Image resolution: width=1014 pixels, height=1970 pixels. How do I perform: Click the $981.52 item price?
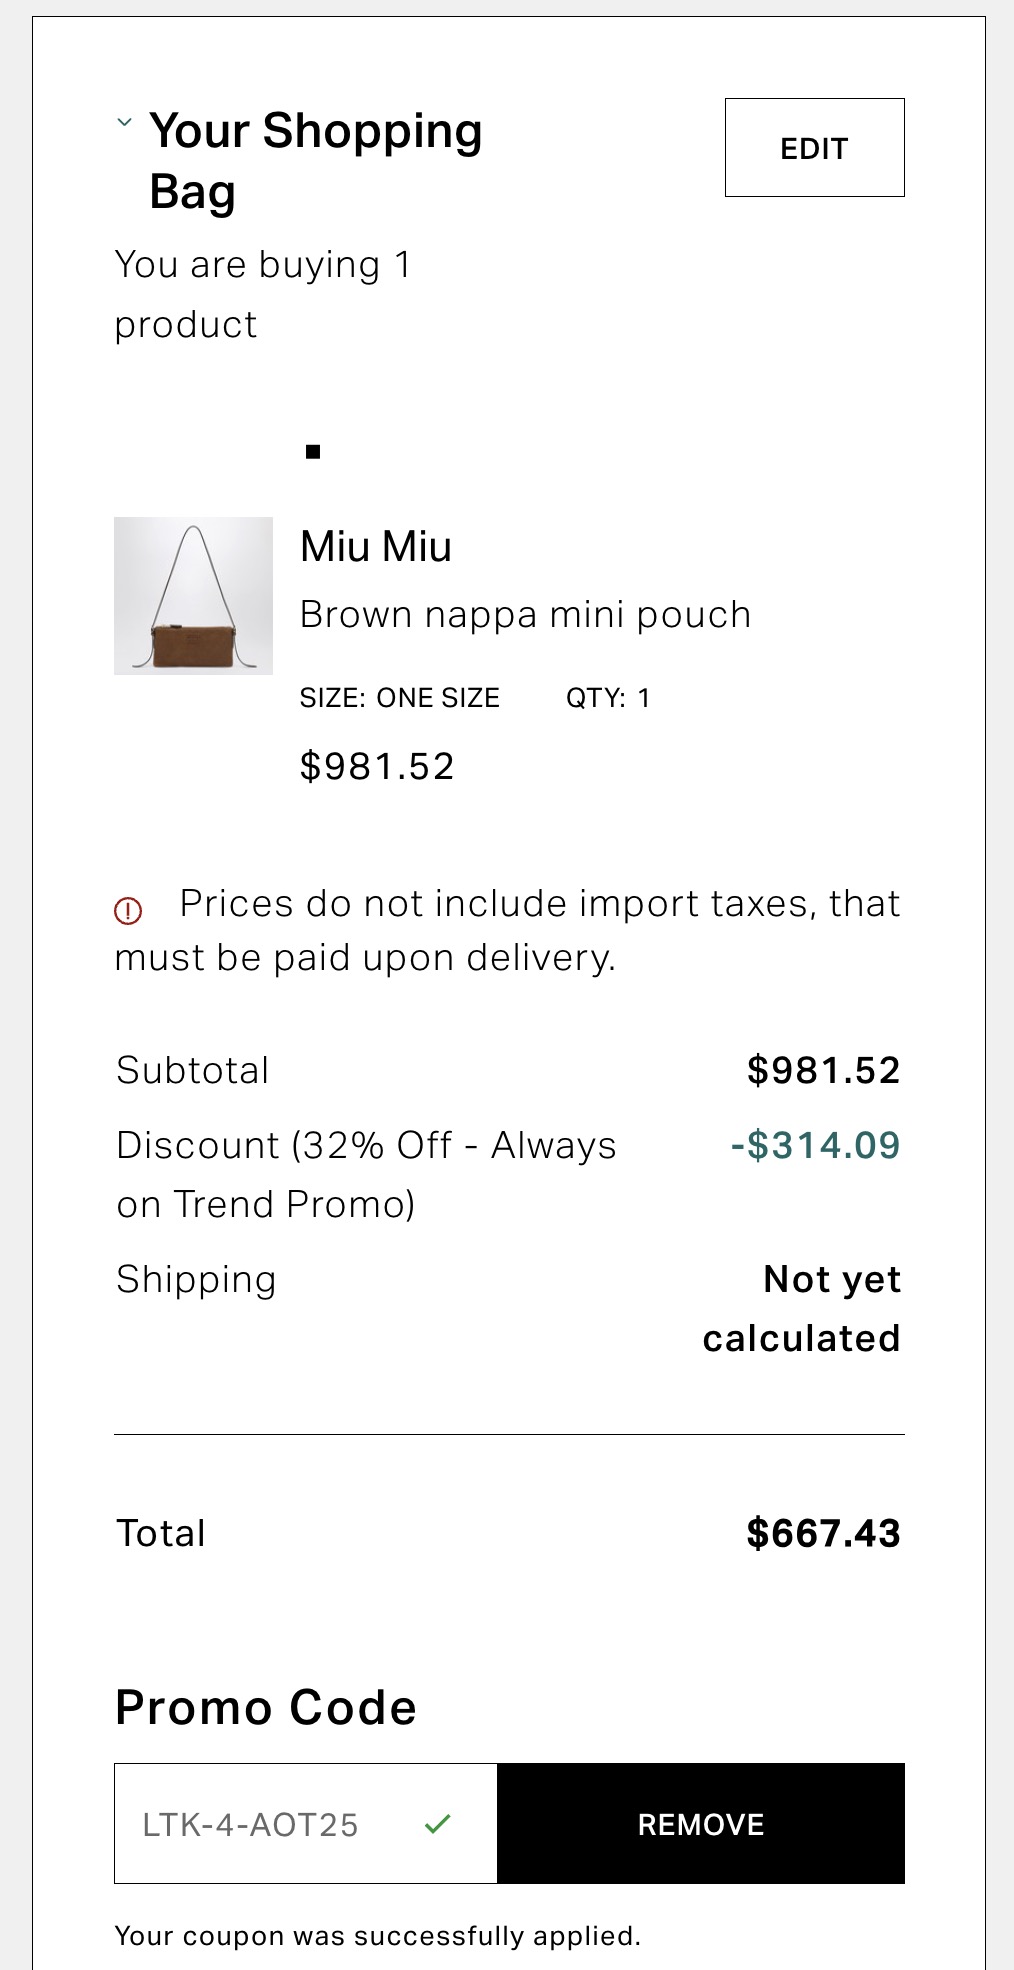[377, 767]
